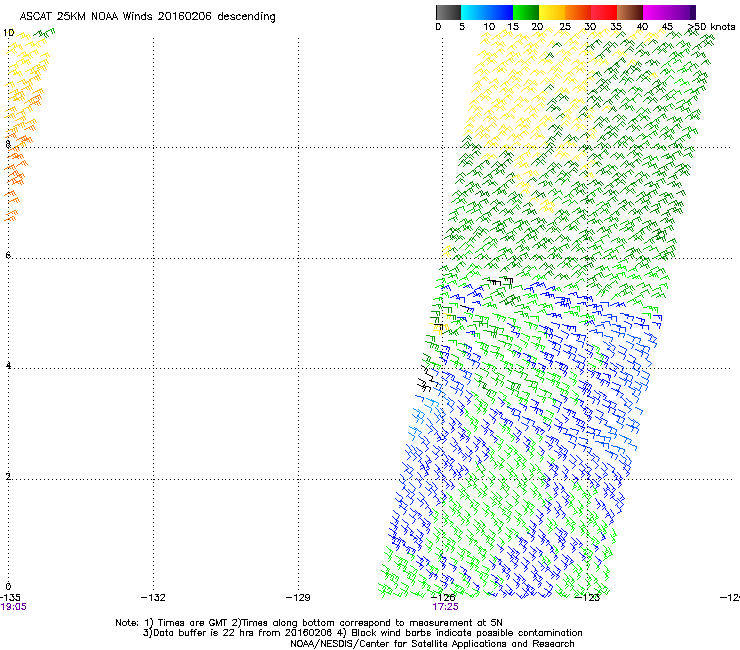The height and width of the screenshot is (650, 740).
Task: Click the magenta 40-45 knots legend segment
Action: click(x=656, y=12)
